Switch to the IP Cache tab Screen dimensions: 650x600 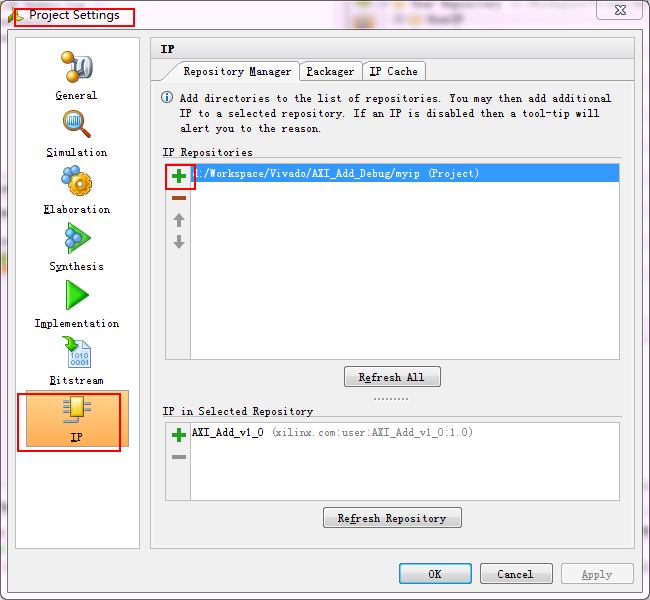[394, 71]
